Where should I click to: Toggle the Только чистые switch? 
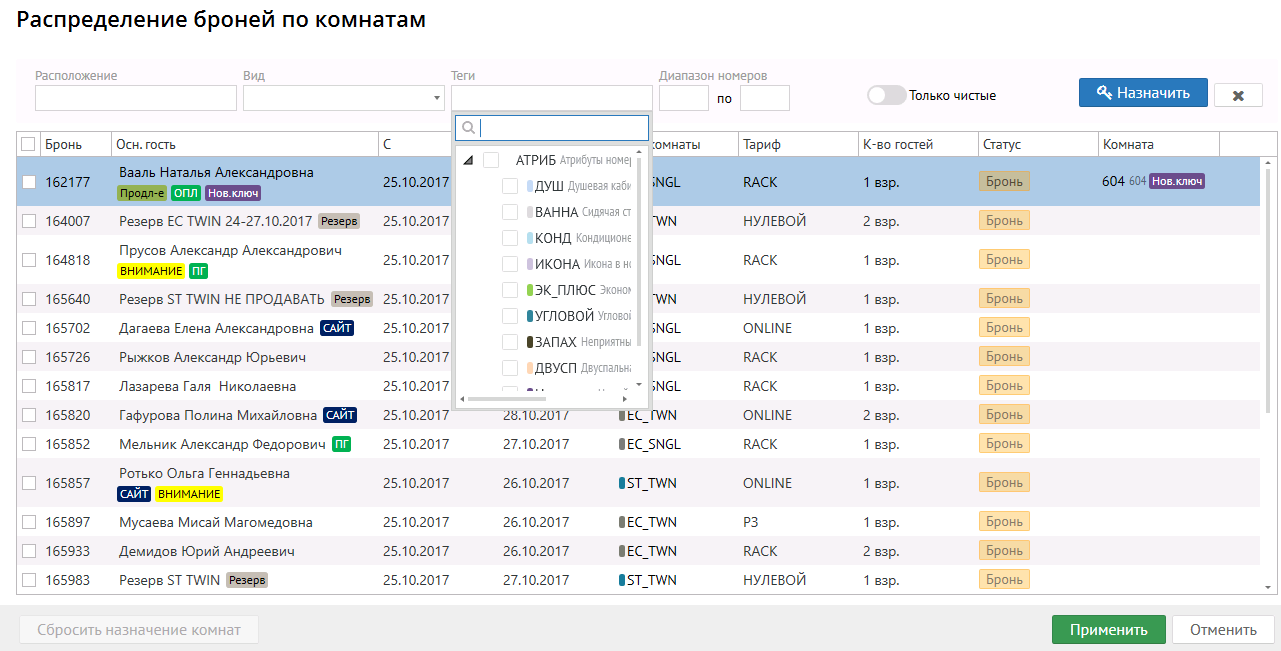[886, 95]
